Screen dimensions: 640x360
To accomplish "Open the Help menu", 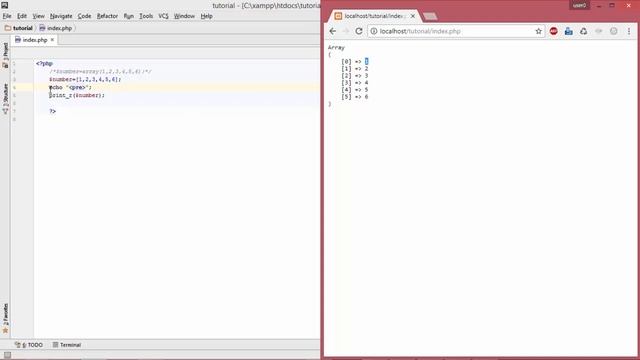I will [x=207, y=16].
